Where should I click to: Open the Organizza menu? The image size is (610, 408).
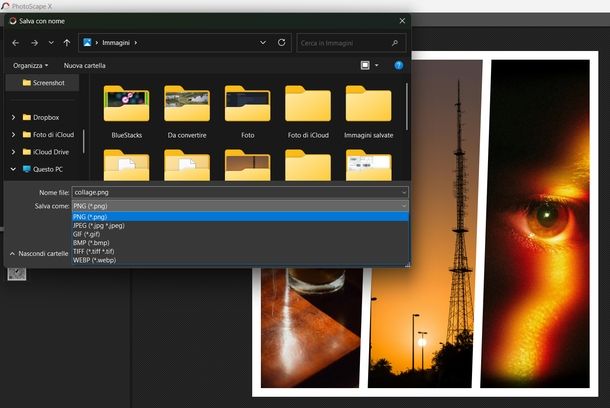point(30,66)
